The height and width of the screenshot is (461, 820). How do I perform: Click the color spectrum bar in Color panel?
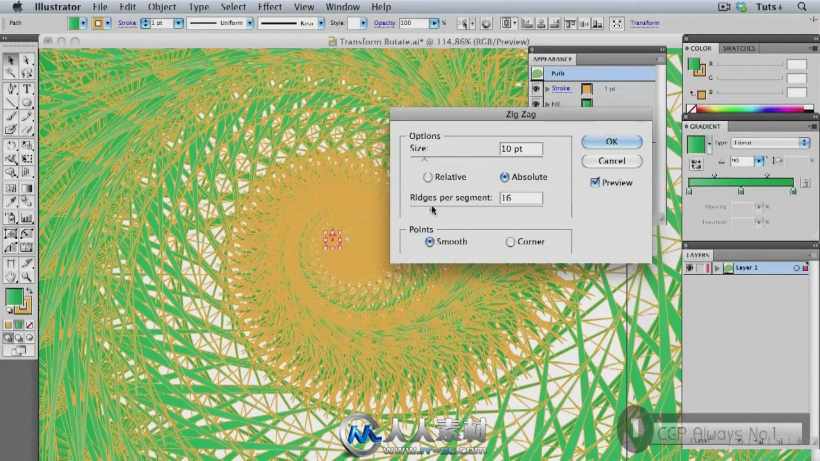click(x=750, y=109)
